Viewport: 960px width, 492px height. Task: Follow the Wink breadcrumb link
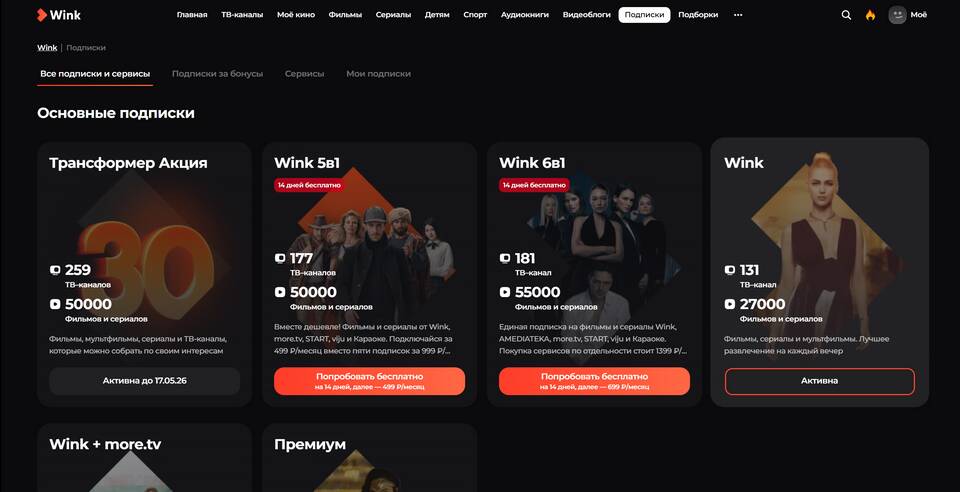(x=47, y=48)
